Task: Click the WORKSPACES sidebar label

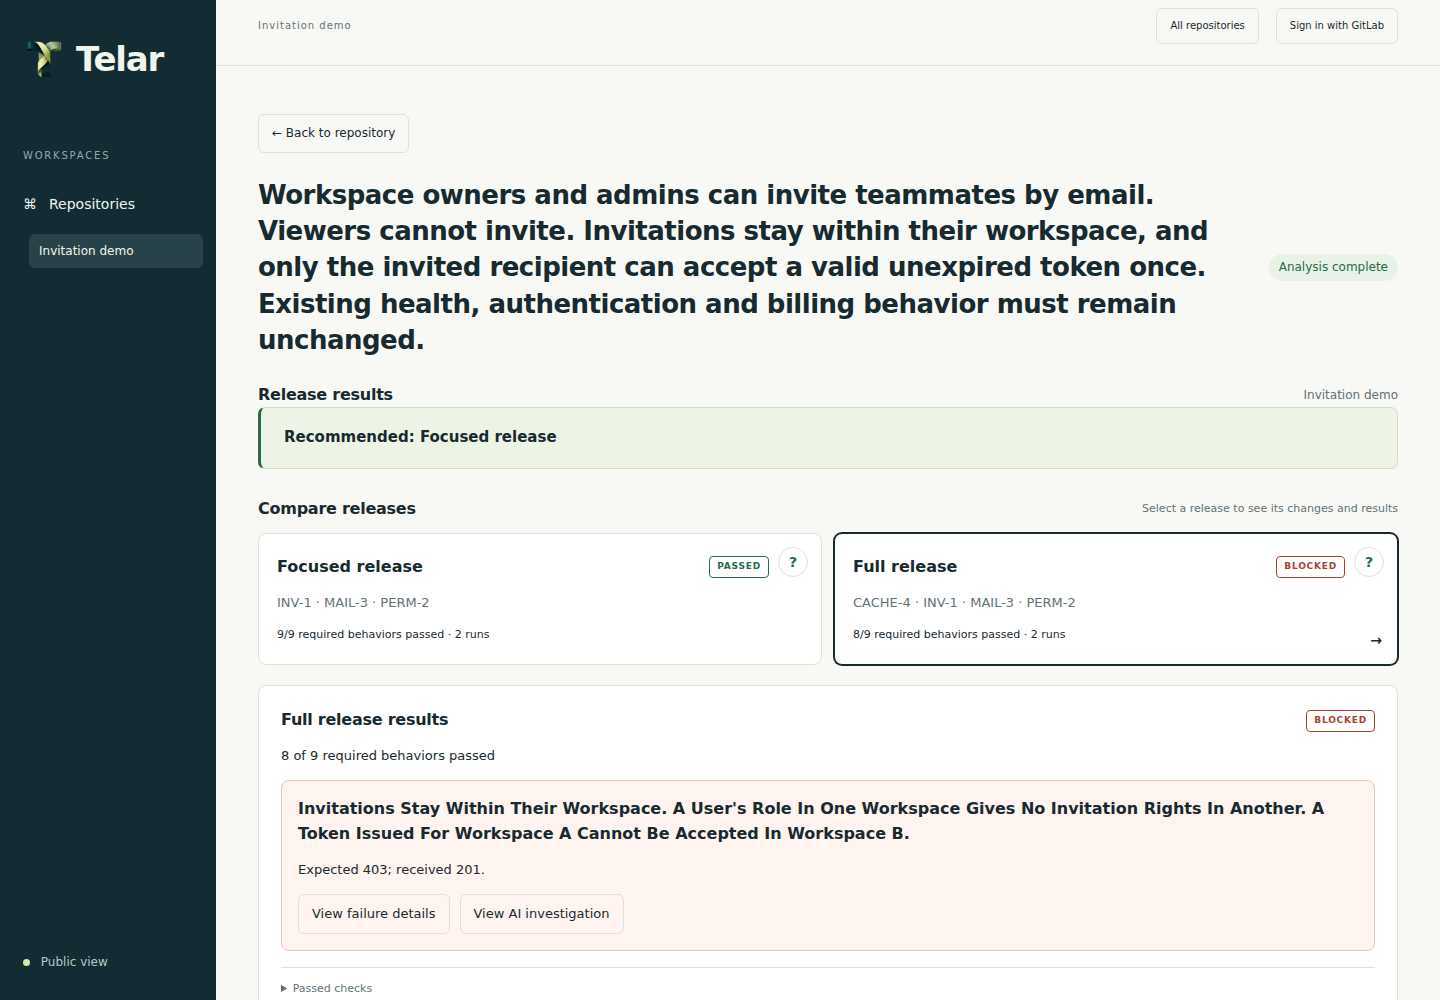Action: coord(66,155)
